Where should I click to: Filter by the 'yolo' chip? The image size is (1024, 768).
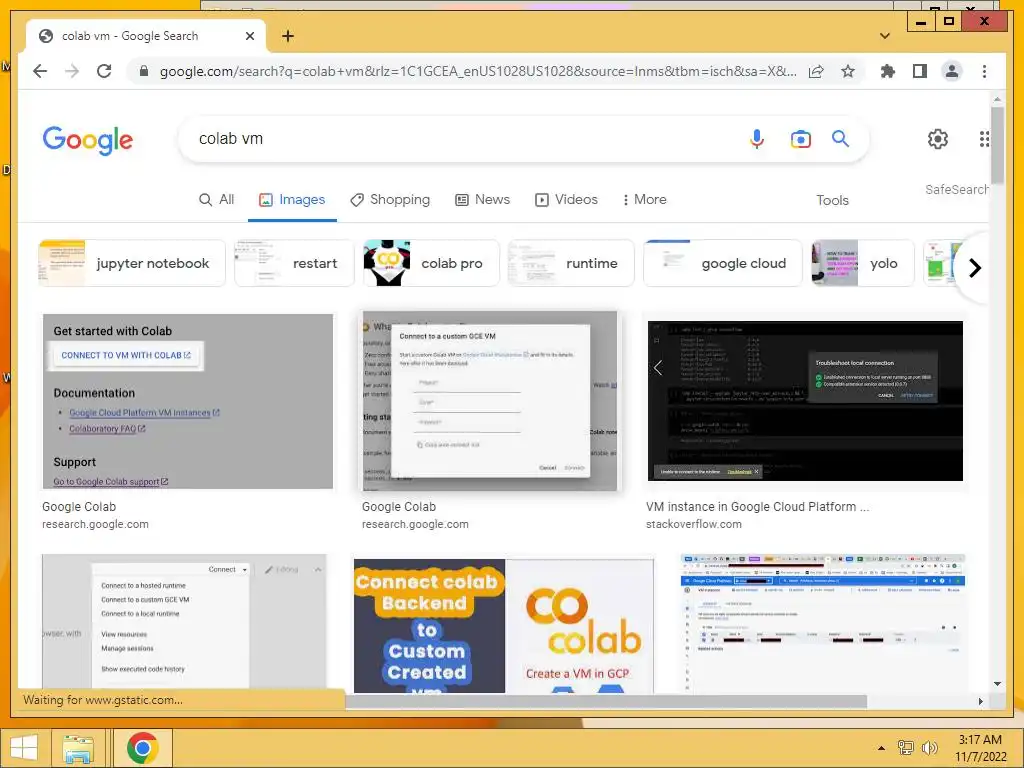pyautogui.click(x=862, y=263)
